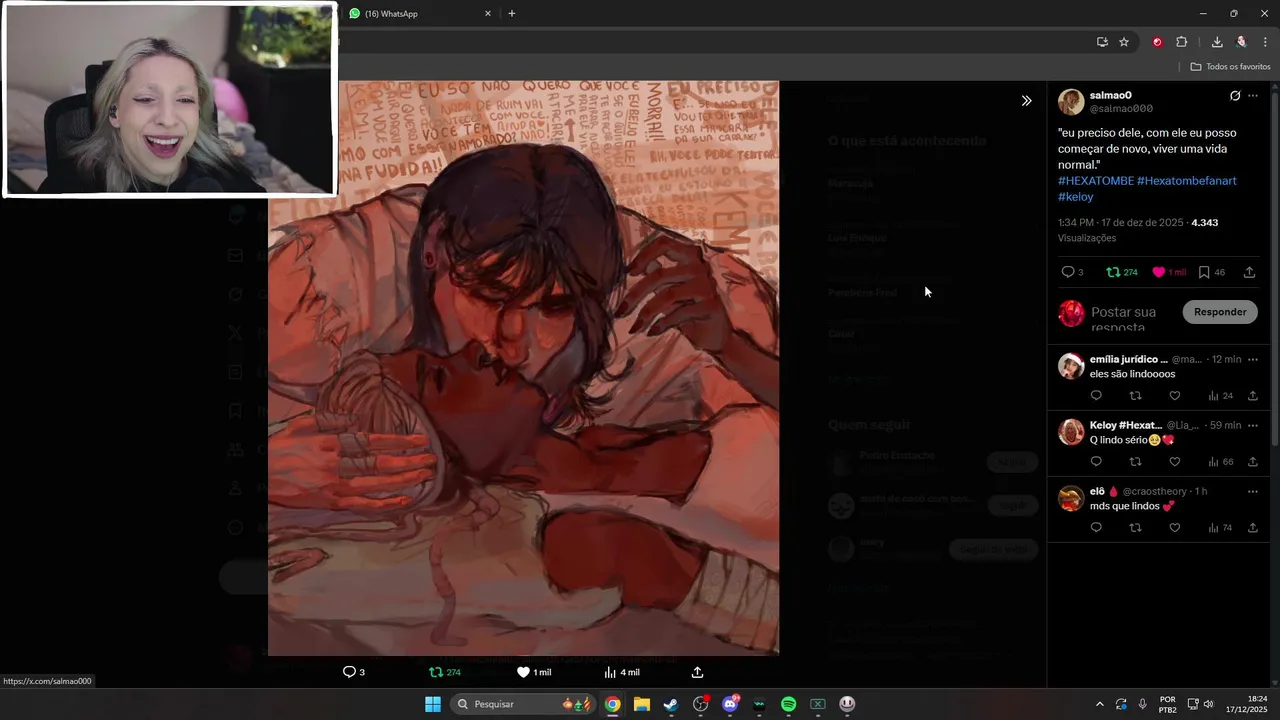Viewport: 1280px width, 720px height.
Task: Click repost icon below the image showing 274
Action: [445, 672]
